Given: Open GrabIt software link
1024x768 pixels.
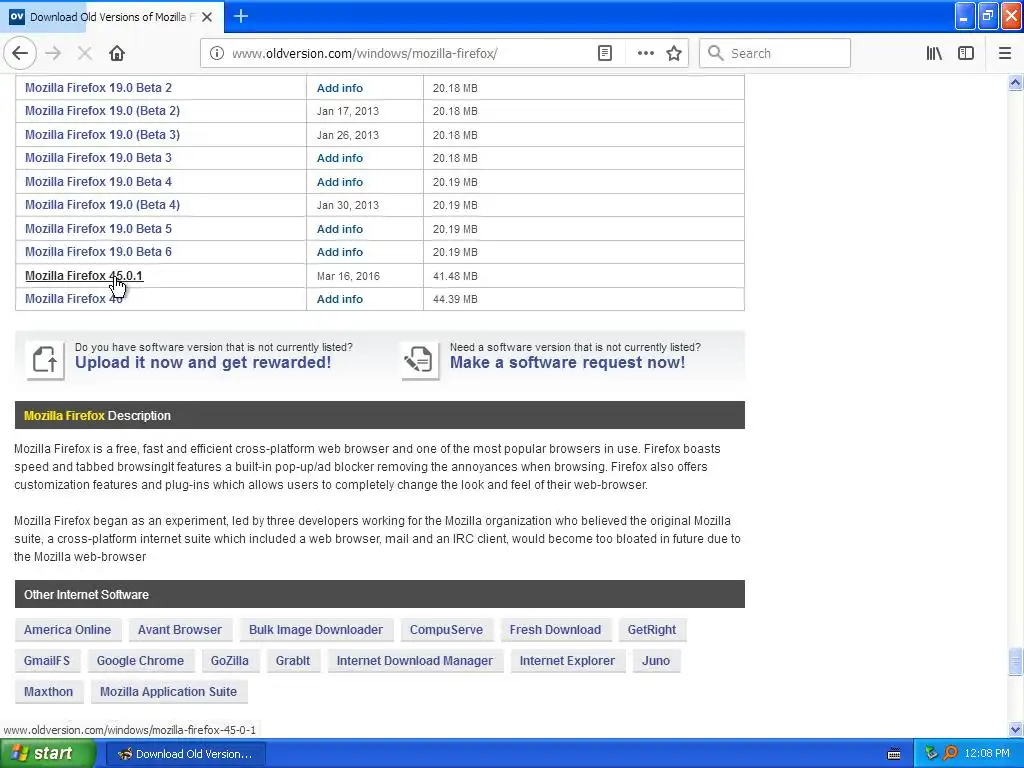Looking at the screenshot, I should (x=293, y=660).
